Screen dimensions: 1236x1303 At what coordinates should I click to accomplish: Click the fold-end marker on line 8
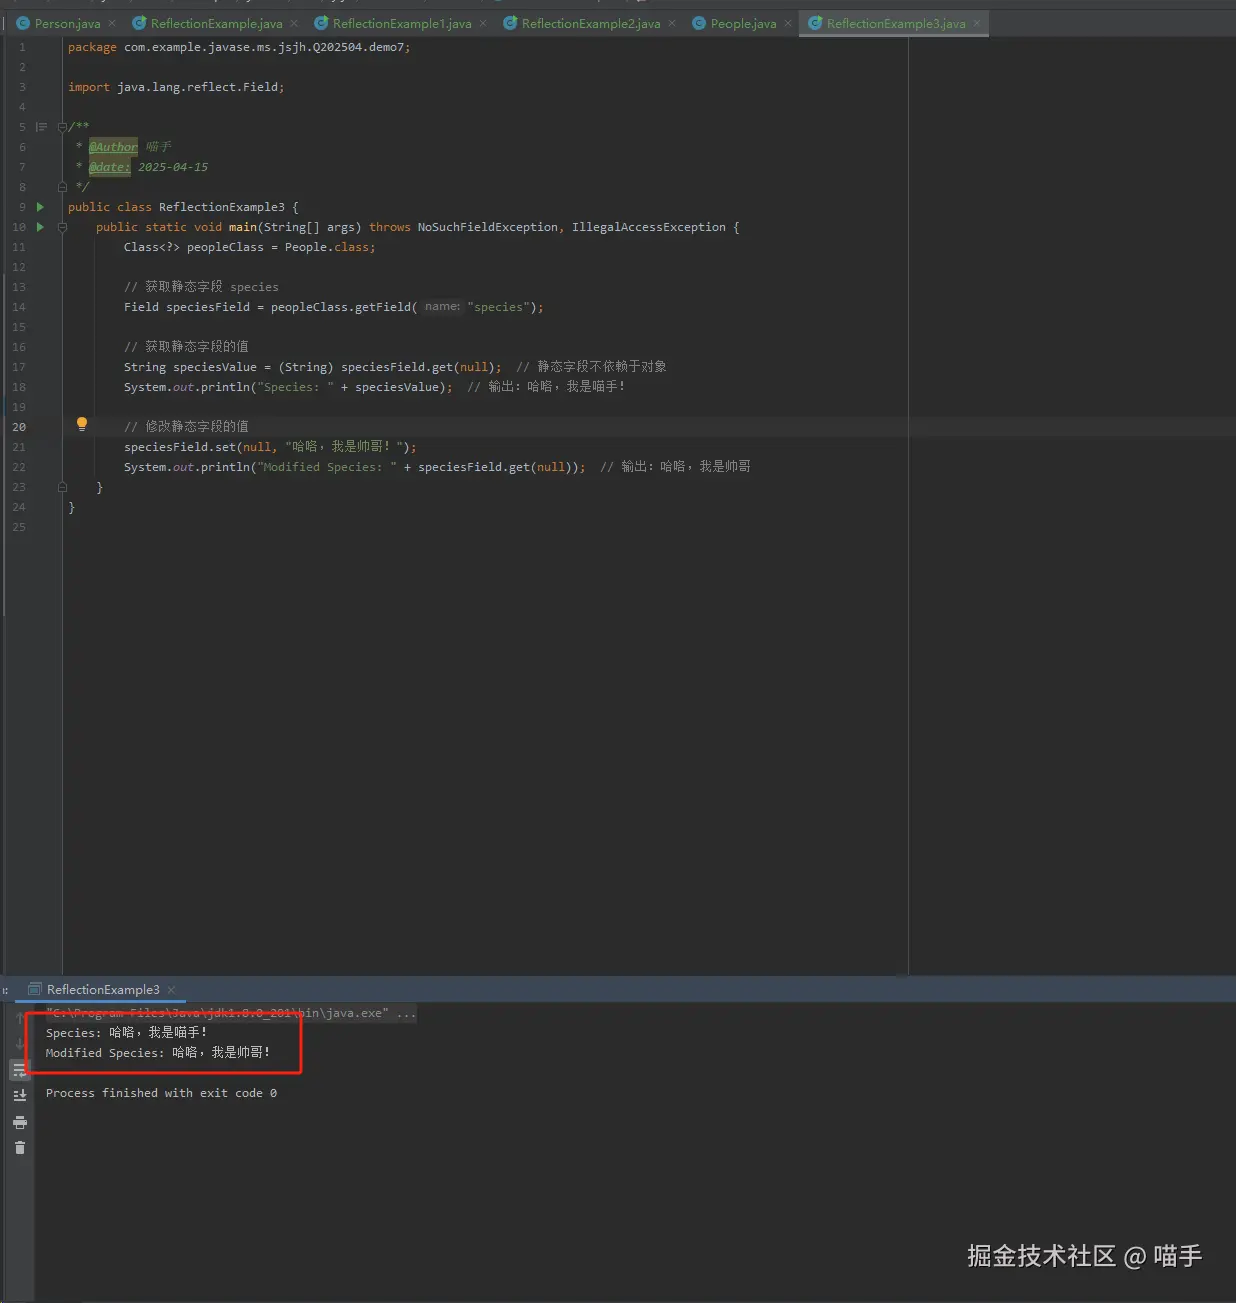(x=62, y=187)
